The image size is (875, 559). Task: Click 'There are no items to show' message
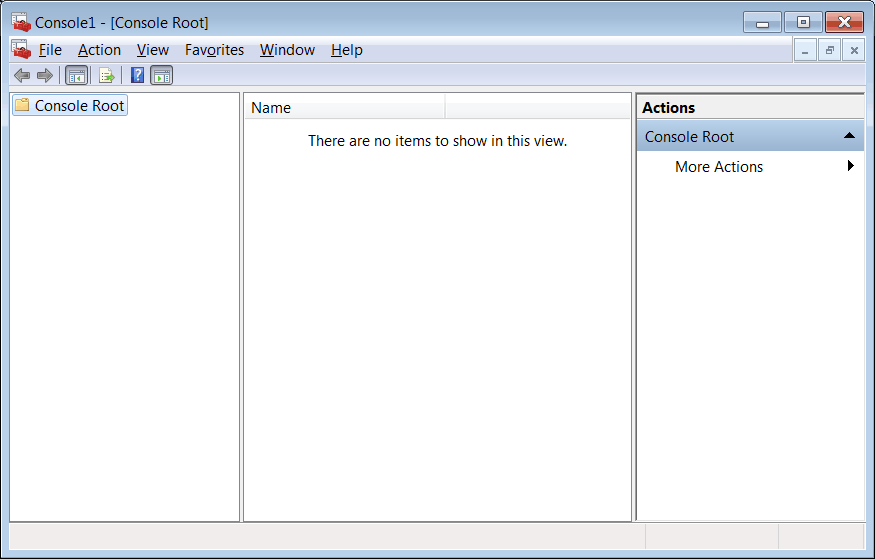click(438, 141)
